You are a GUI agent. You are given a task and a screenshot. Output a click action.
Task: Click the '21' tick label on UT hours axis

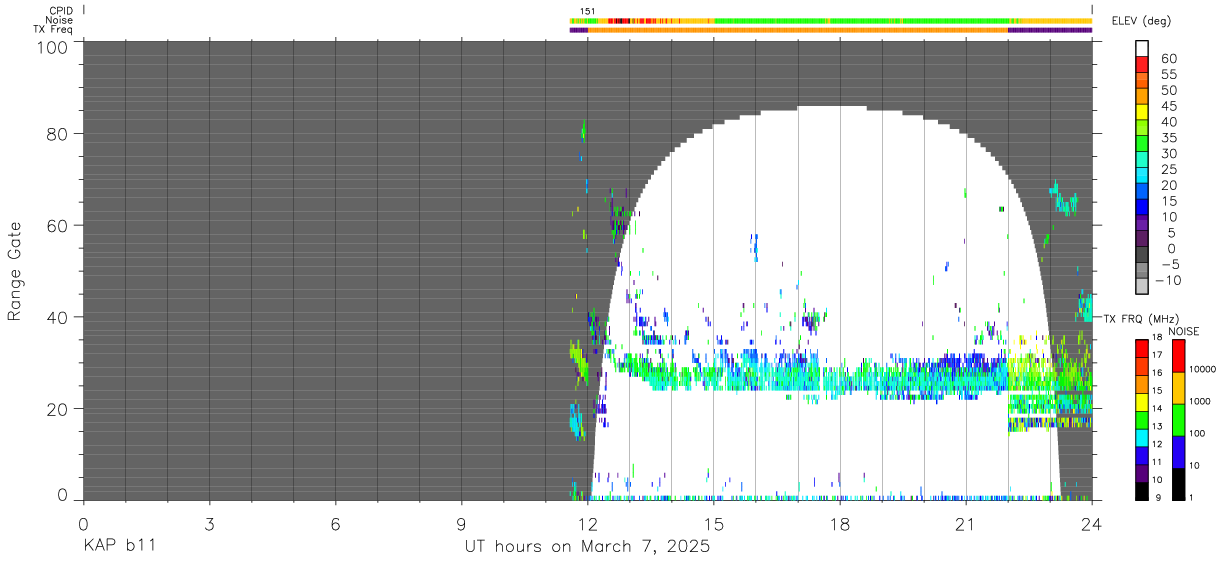point(966,524)
